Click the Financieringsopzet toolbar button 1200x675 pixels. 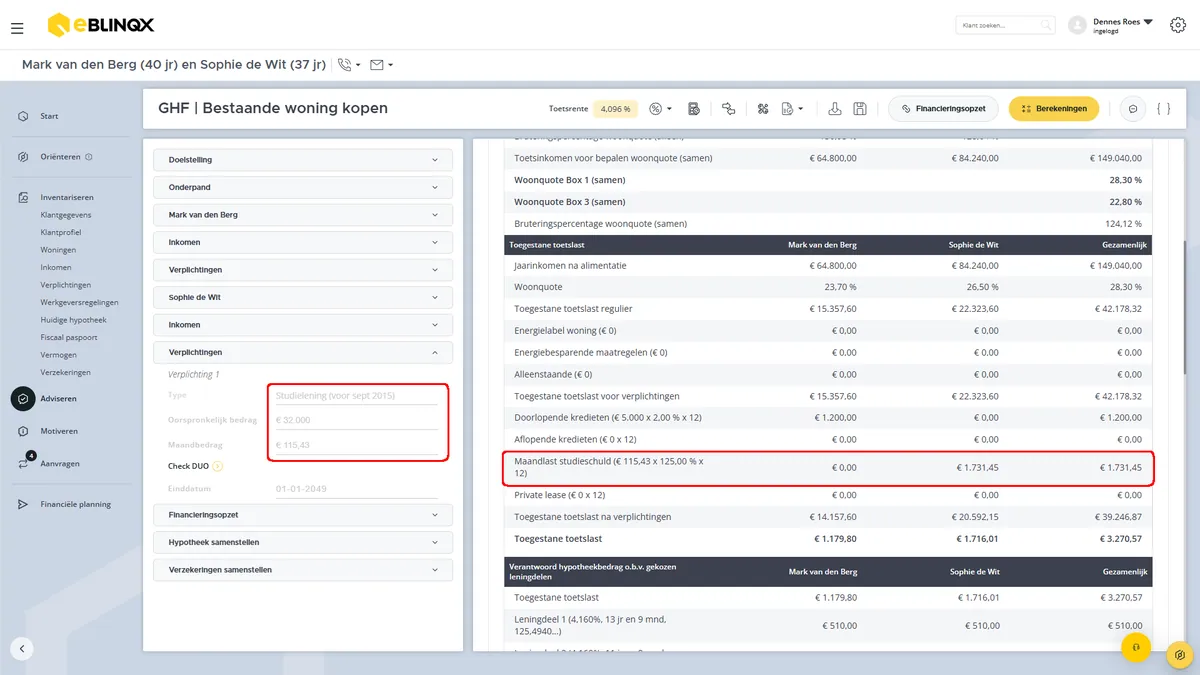(943, 109)
